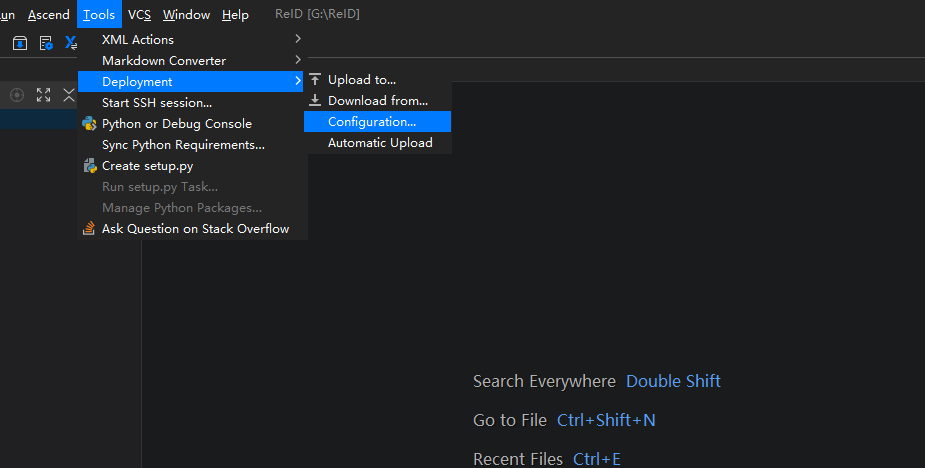Image resolution: width=925 pixels, height=468 pixels.
Task: Open the Window menu
Action: 186,15
